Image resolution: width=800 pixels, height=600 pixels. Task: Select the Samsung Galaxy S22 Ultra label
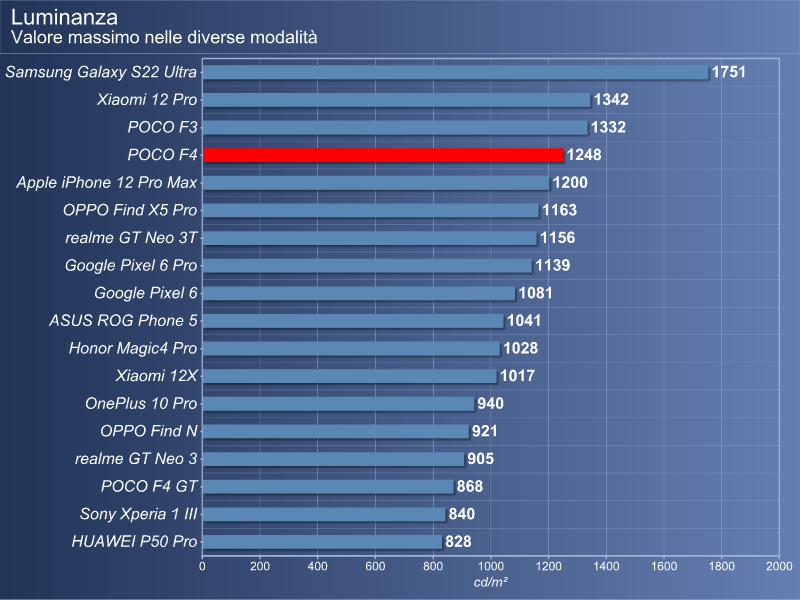[101, 72]
